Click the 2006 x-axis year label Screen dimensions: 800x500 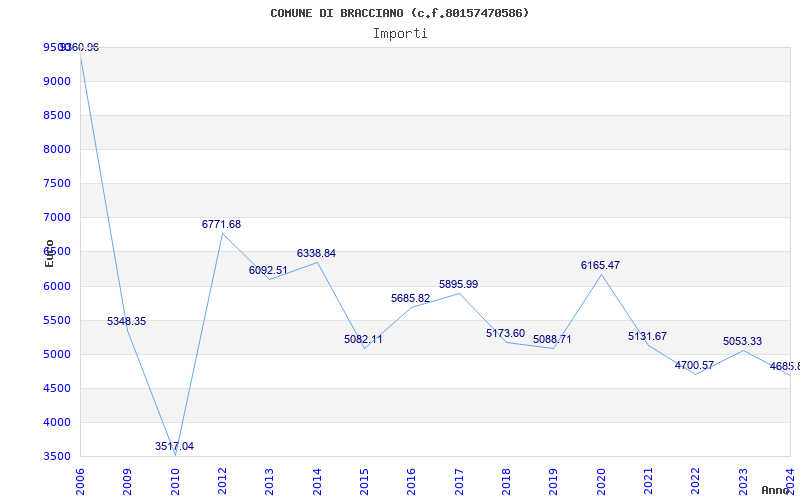click(80, 482)
